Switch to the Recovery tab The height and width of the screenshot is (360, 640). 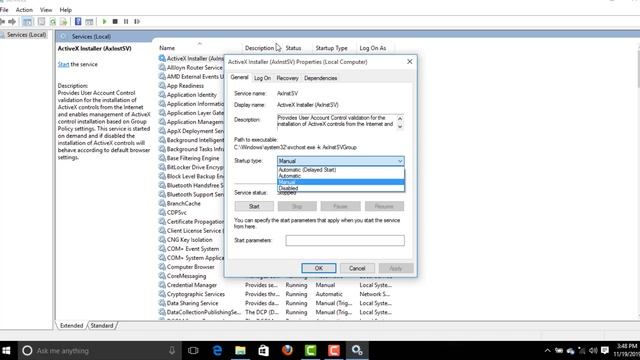point(287,78)
